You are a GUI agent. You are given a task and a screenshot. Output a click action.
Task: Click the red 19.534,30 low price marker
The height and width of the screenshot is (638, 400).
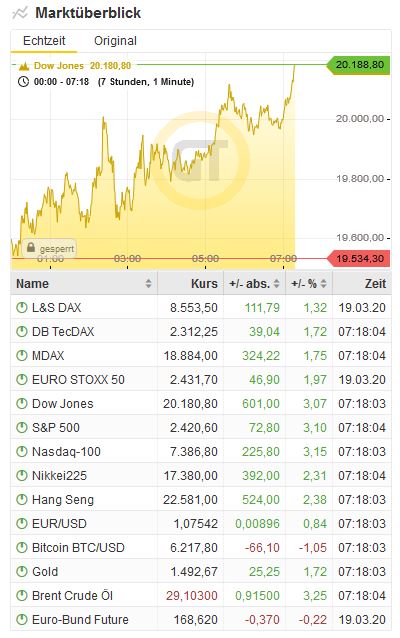[359, 258]
